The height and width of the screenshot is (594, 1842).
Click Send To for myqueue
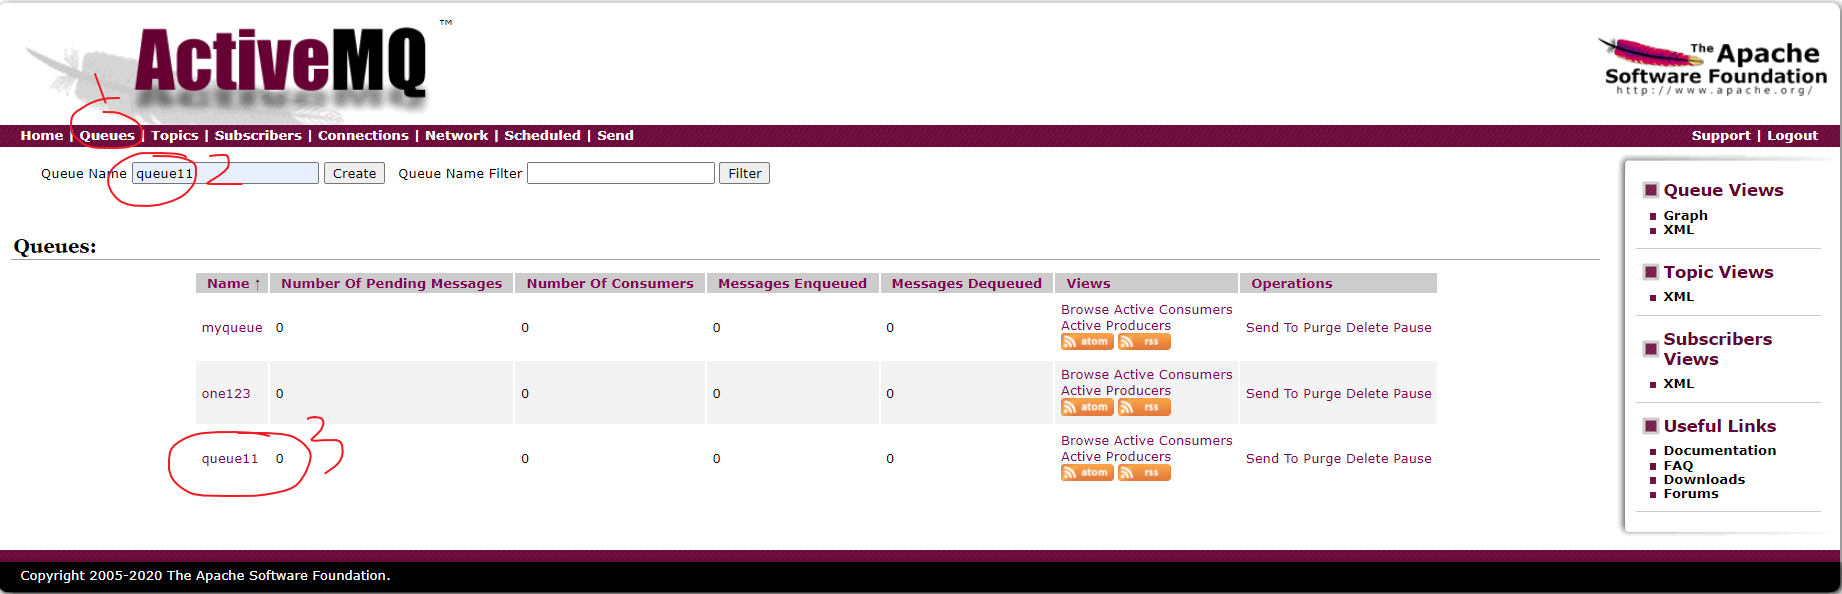tap(1272, 327)
